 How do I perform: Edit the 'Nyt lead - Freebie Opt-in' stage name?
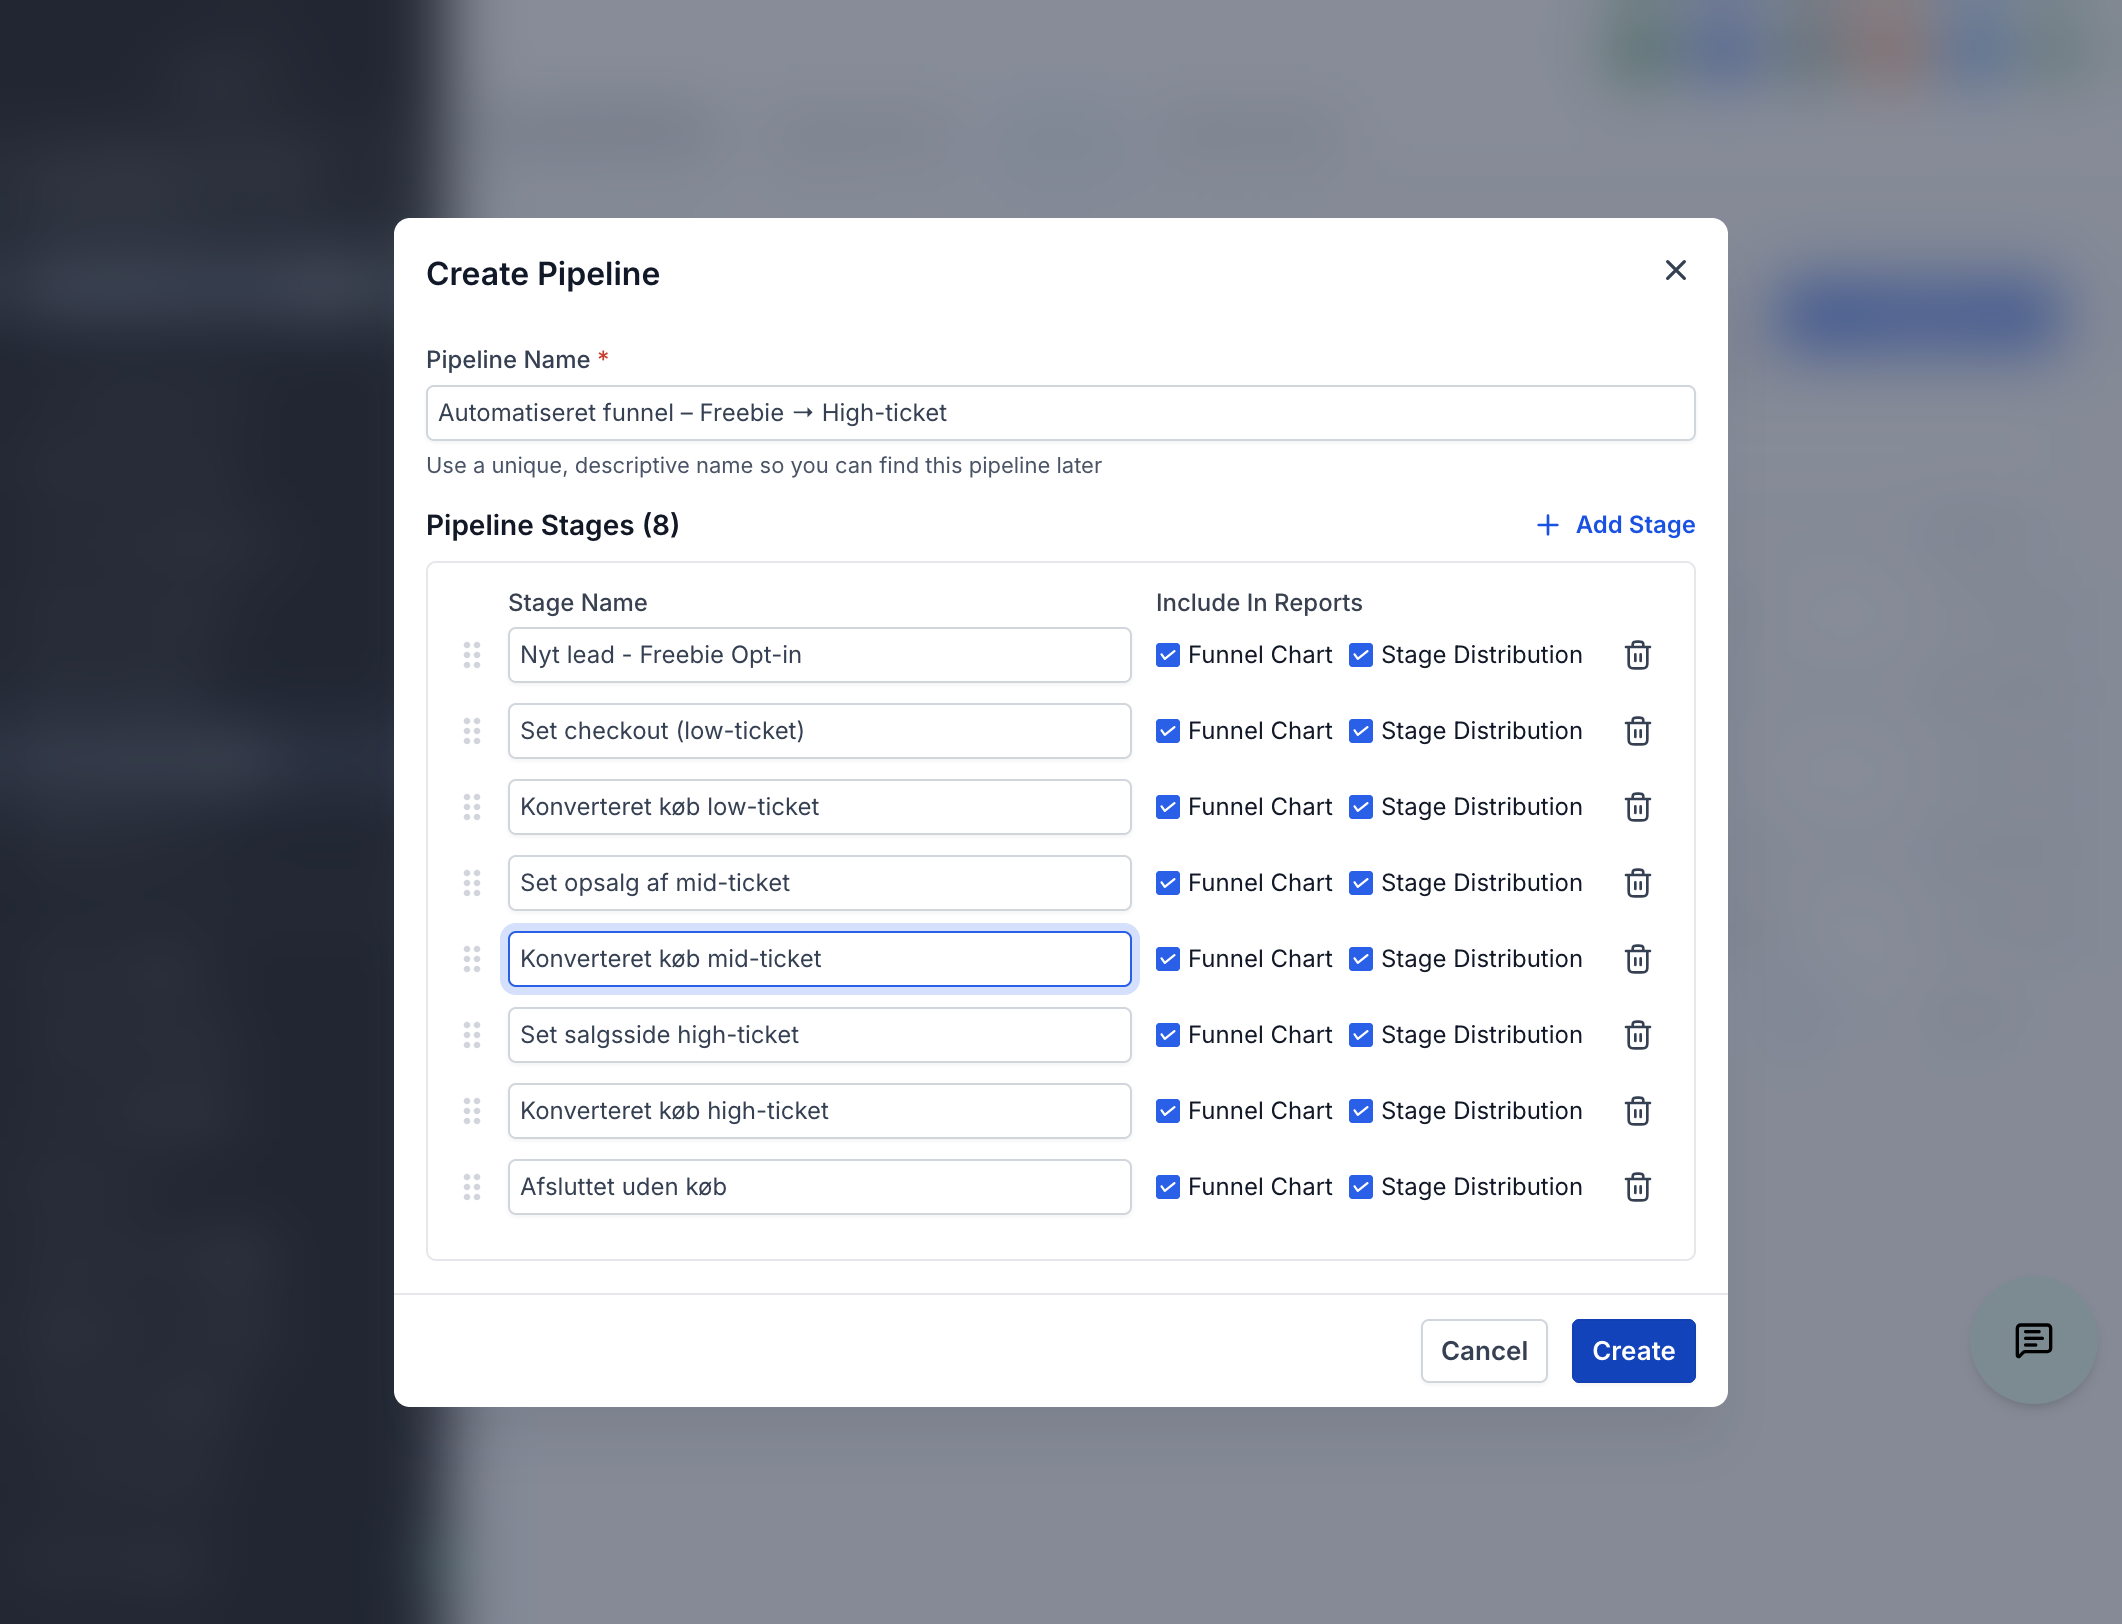coord(819,655)
